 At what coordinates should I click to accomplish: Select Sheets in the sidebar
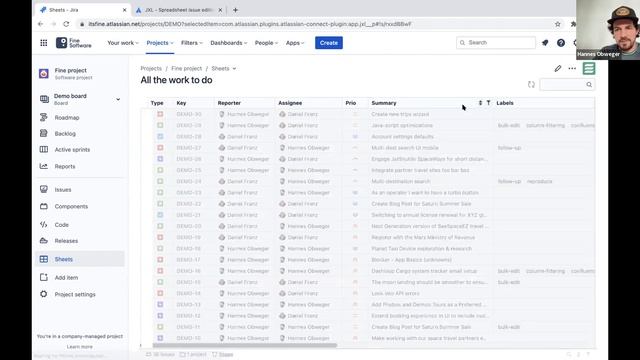tap(80, 259)
